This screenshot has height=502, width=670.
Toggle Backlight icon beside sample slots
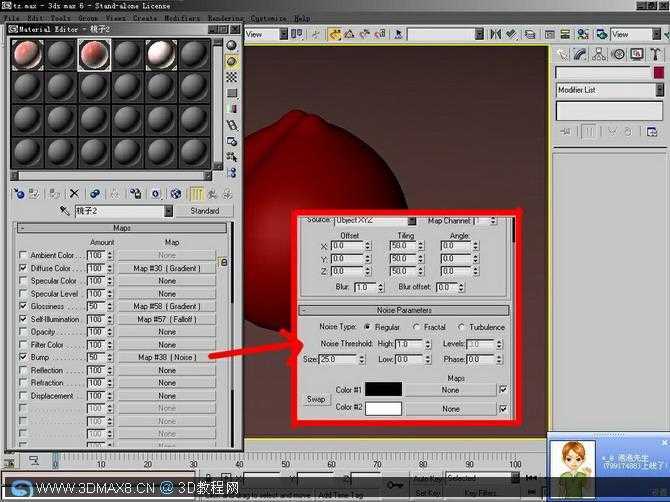(x=232, y=62)
